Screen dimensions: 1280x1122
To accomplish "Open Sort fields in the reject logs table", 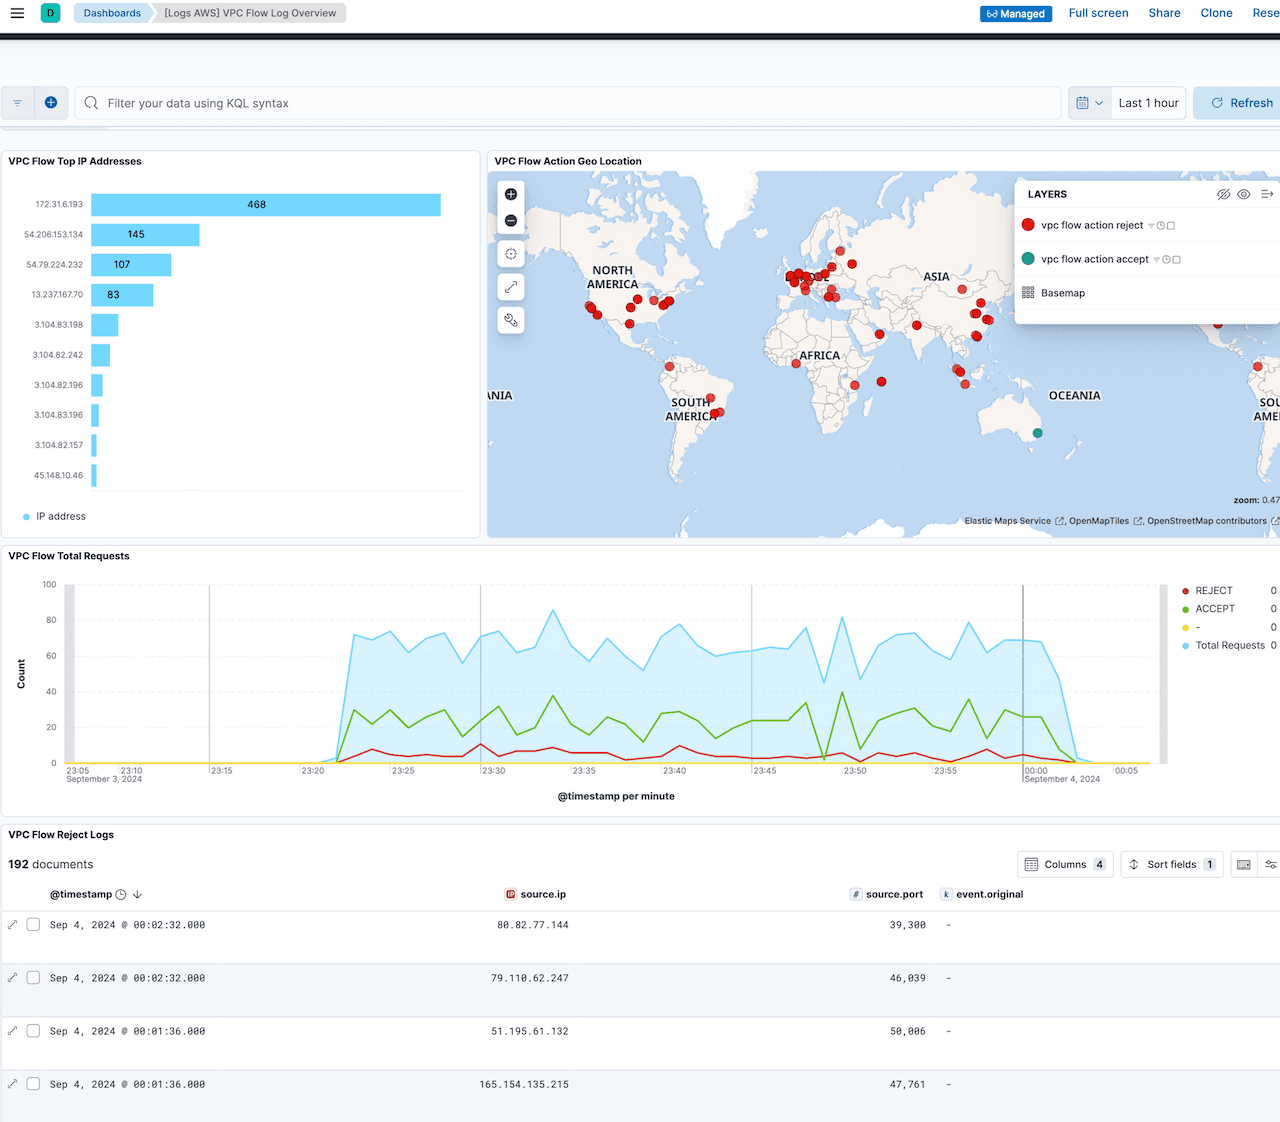I will tap(1171, 864).
